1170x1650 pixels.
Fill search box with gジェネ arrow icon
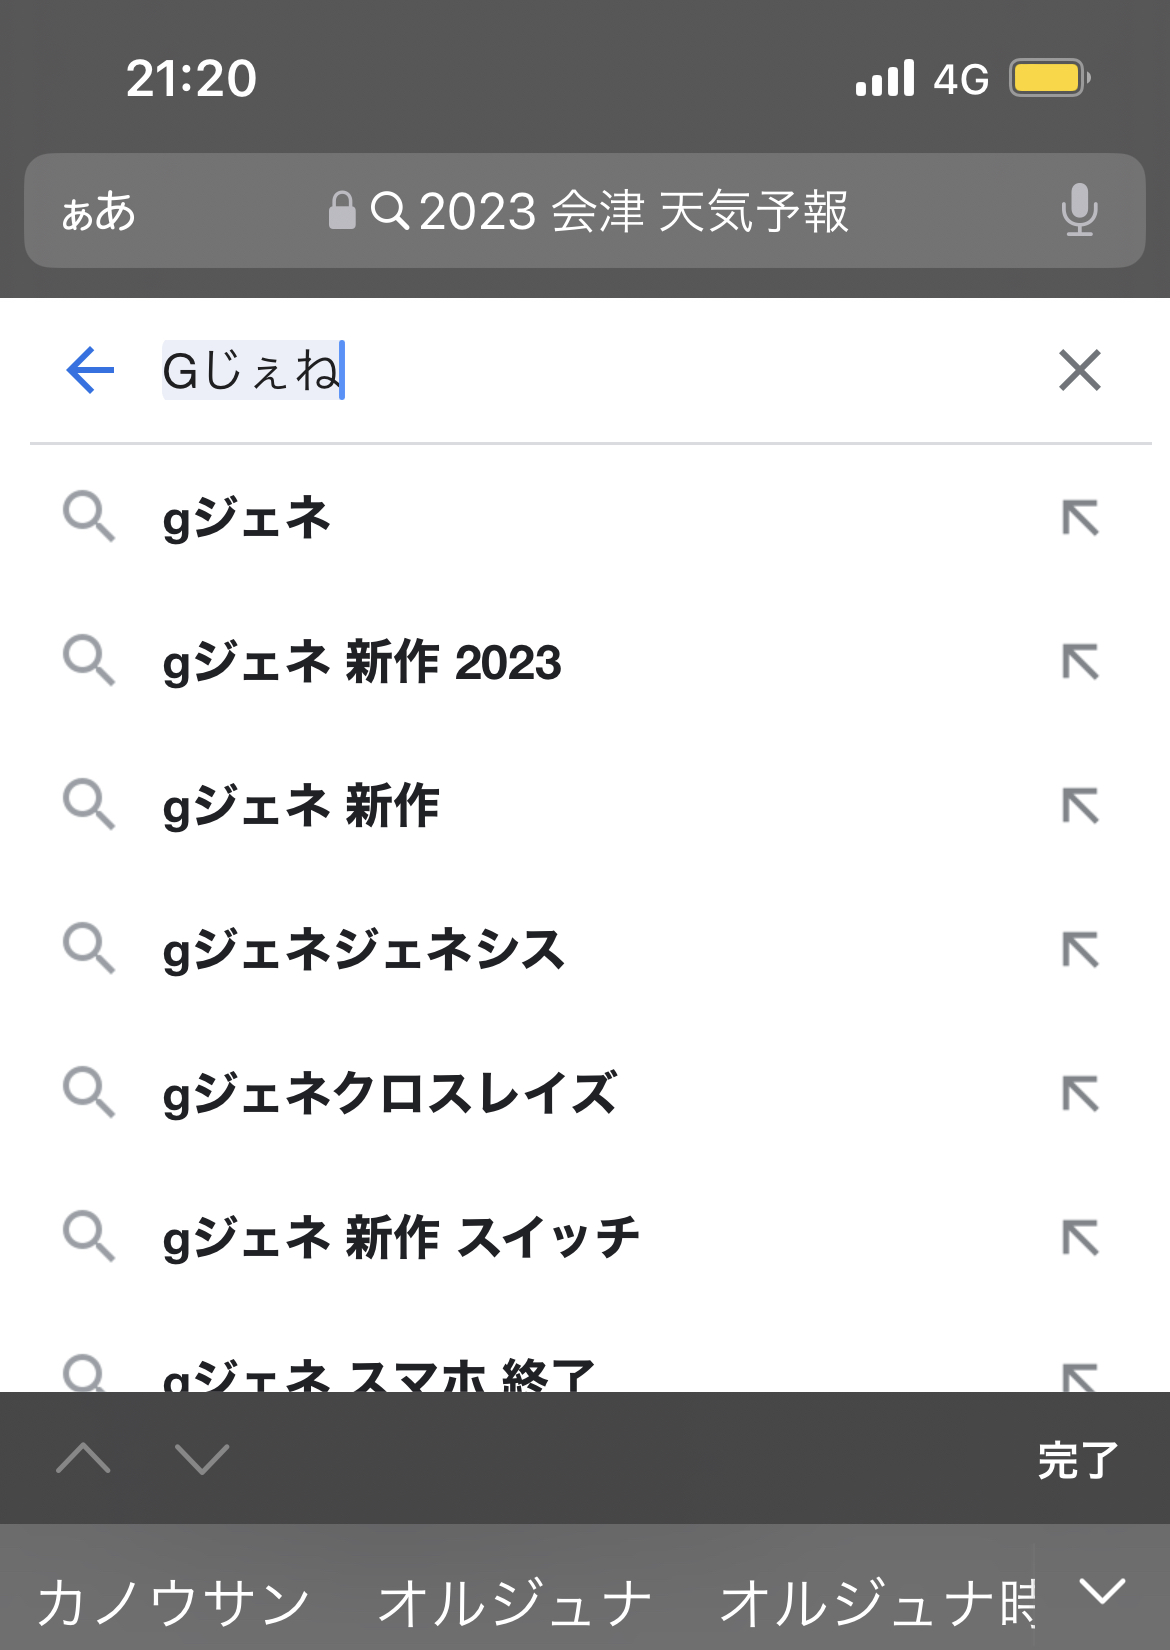[x=1080, y=518]
